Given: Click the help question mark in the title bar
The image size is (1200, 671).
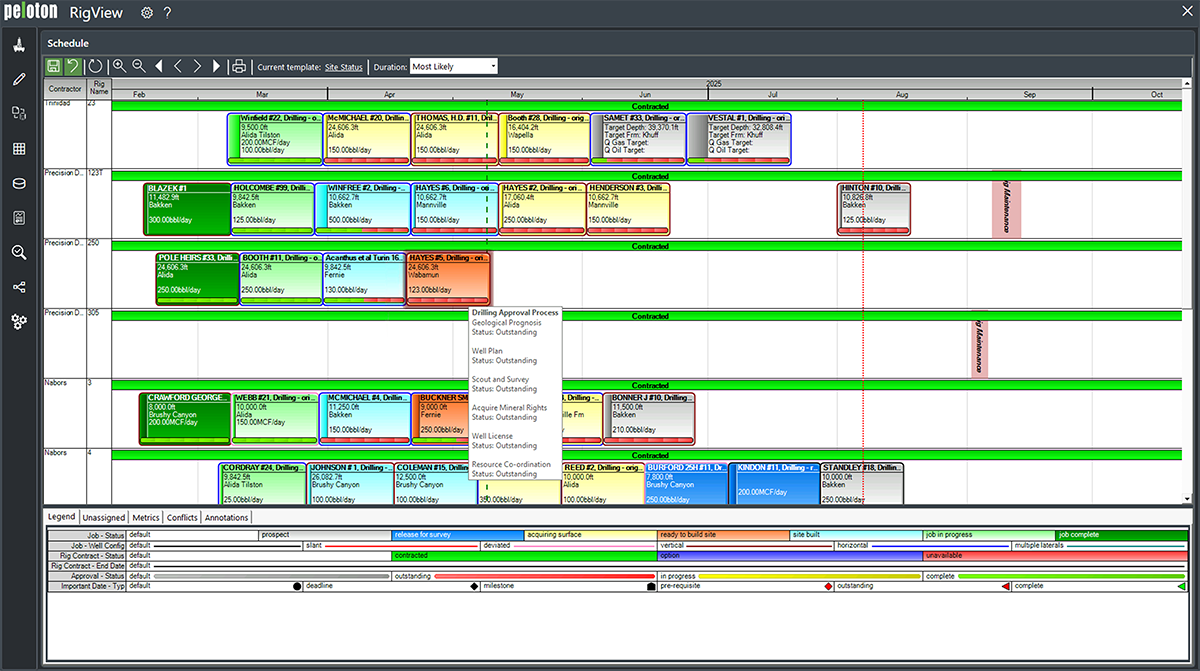Looking at the screenshot, I should pyautogui.click(x=167, y=13).
